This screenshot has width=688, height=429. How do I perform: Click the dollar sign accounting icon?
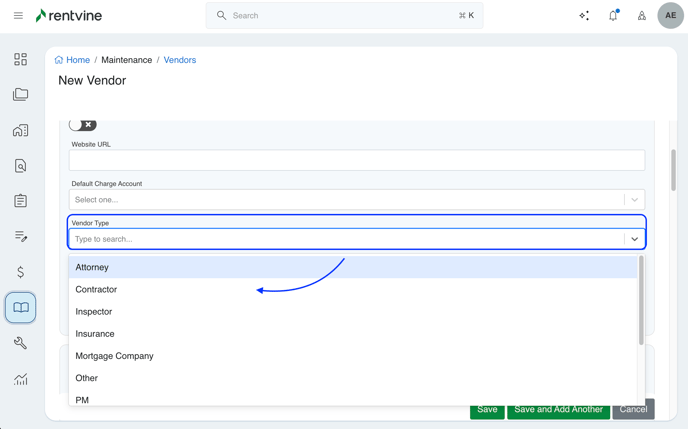20,272
